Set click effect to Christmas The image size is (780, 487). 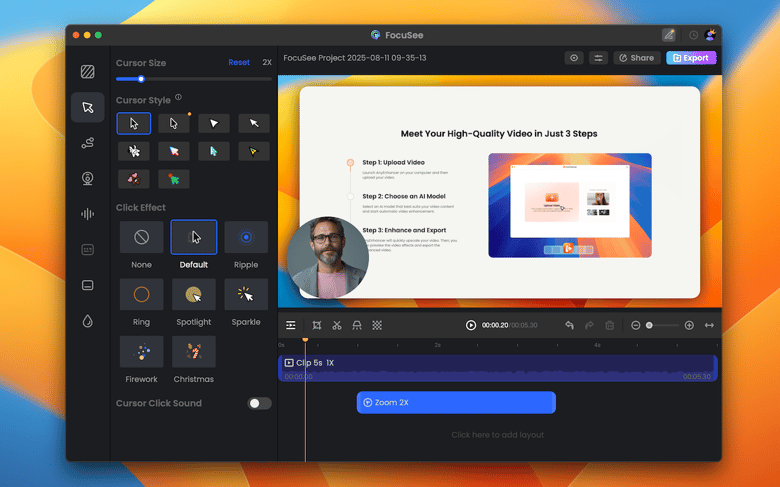(x=194, y=352)
